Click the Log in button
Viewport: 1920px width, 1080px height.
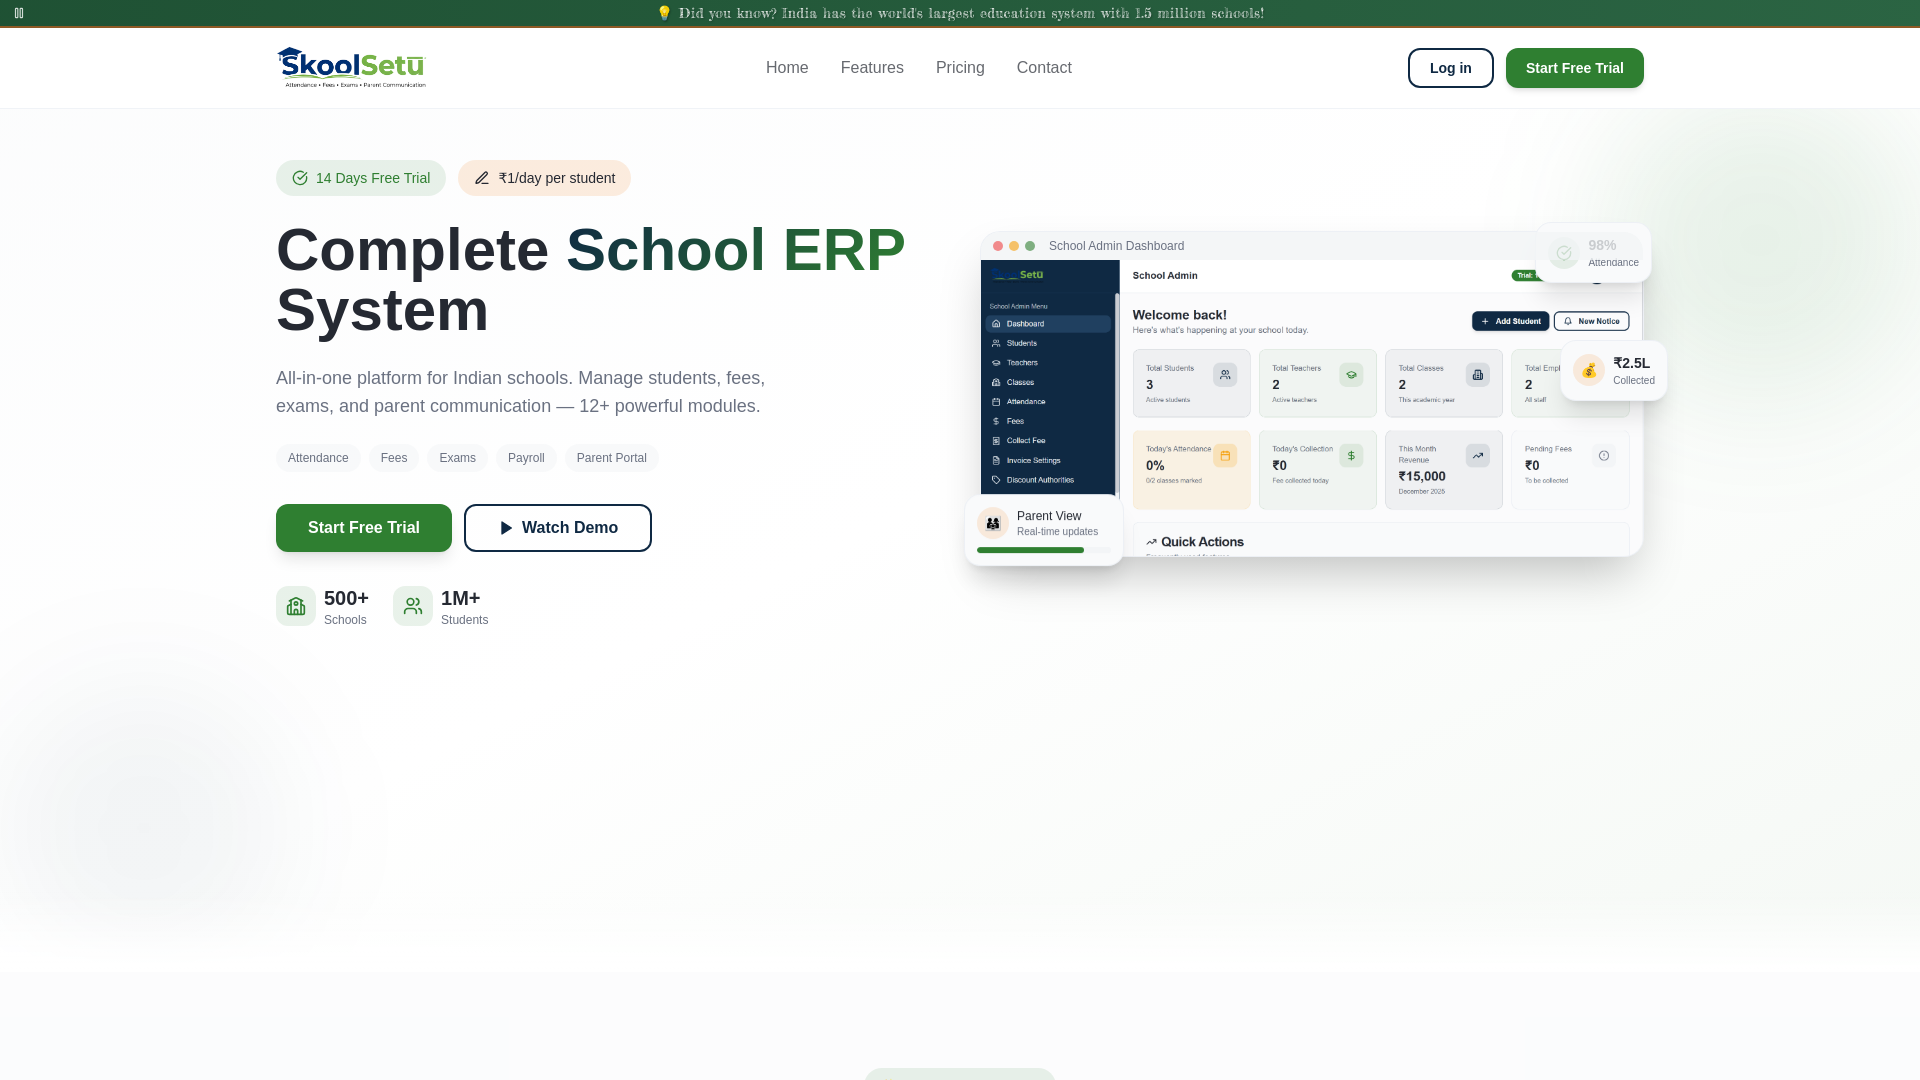(1451, 68)
